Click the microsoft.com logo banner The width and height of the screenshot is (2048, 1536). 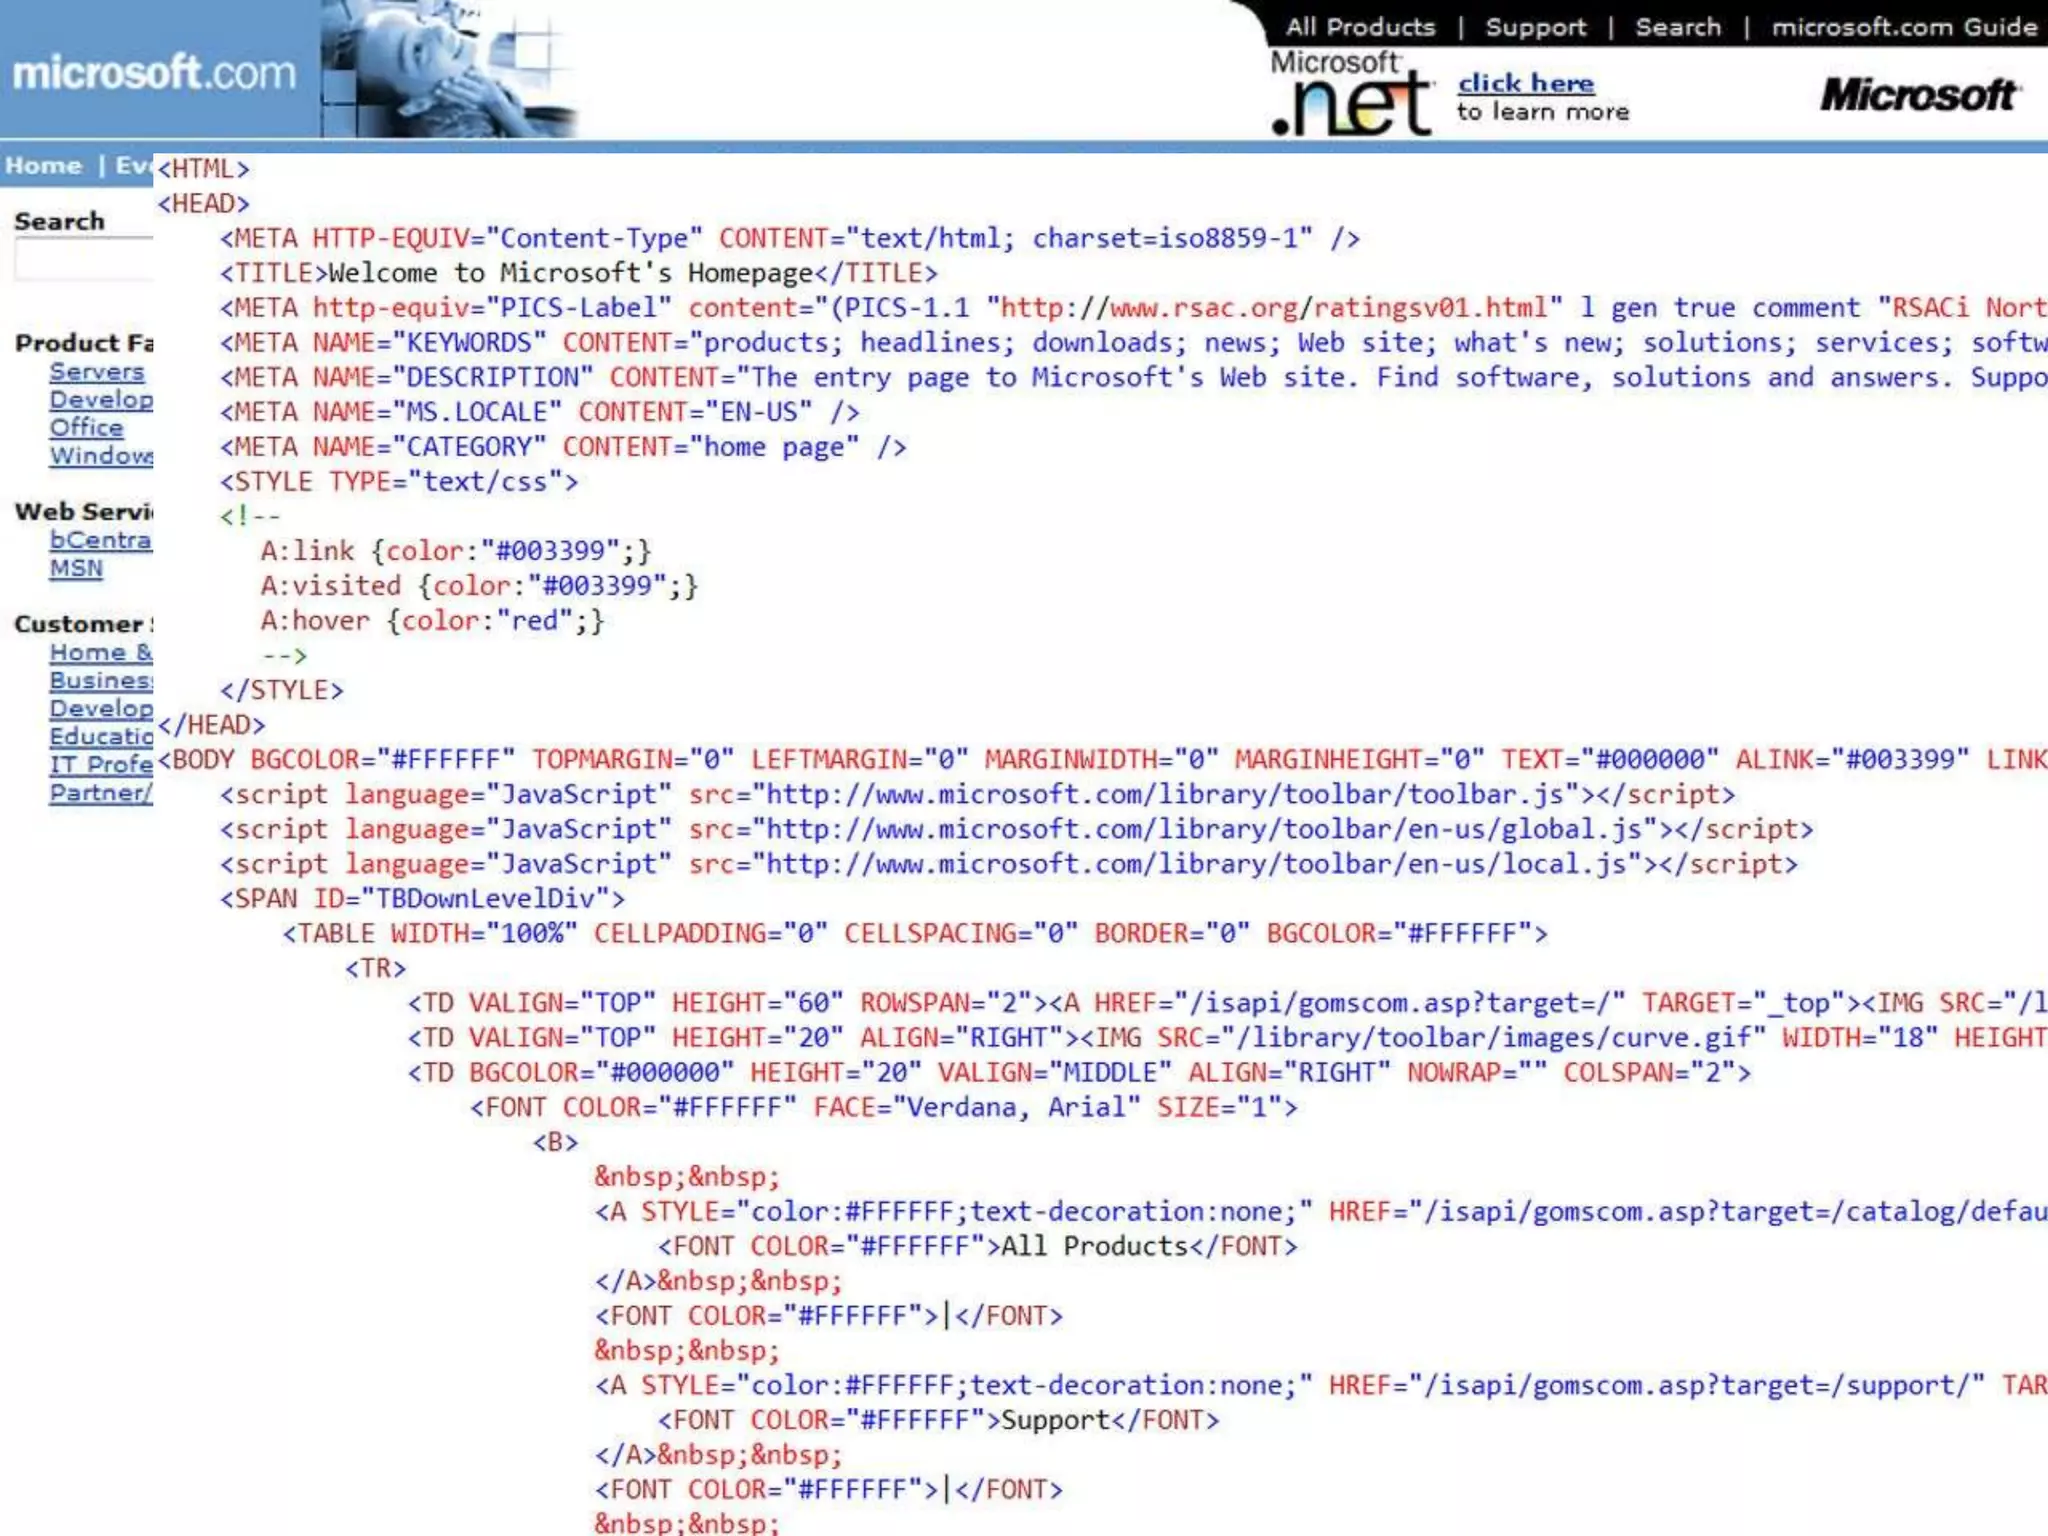(155, 72)
